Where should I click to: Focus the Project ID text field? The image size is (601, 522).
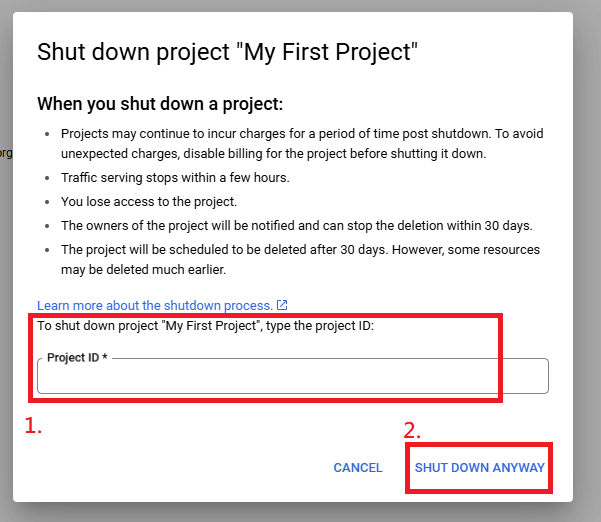292,378
